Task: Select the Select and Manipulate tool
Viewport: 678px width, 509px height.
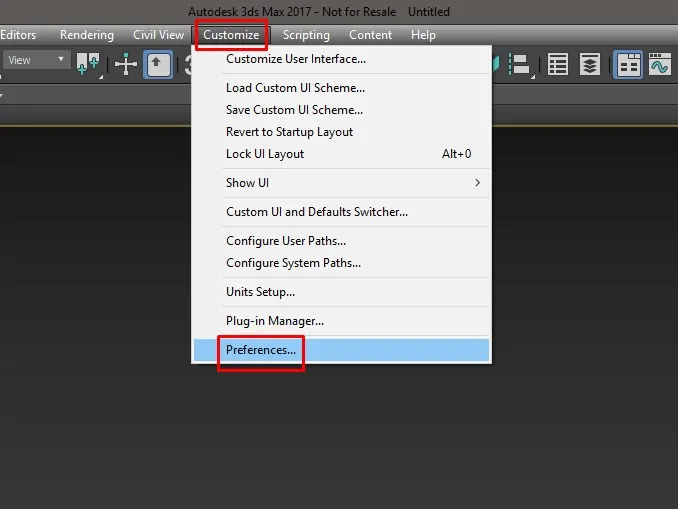Action: point(126,65)
